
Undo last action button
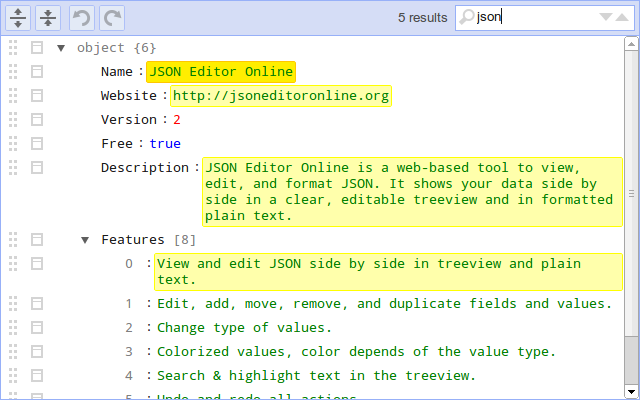click(82, 18)
